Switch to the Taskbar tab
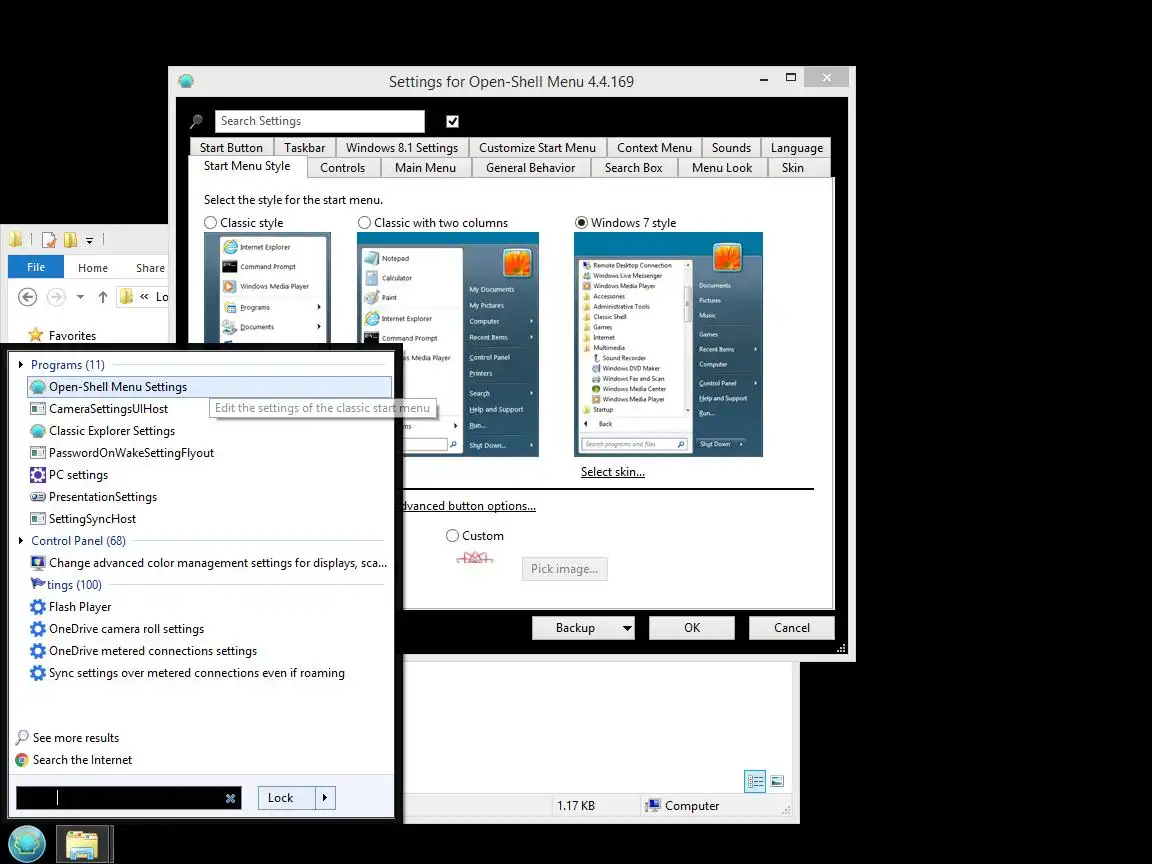 (x=304, y=148)
